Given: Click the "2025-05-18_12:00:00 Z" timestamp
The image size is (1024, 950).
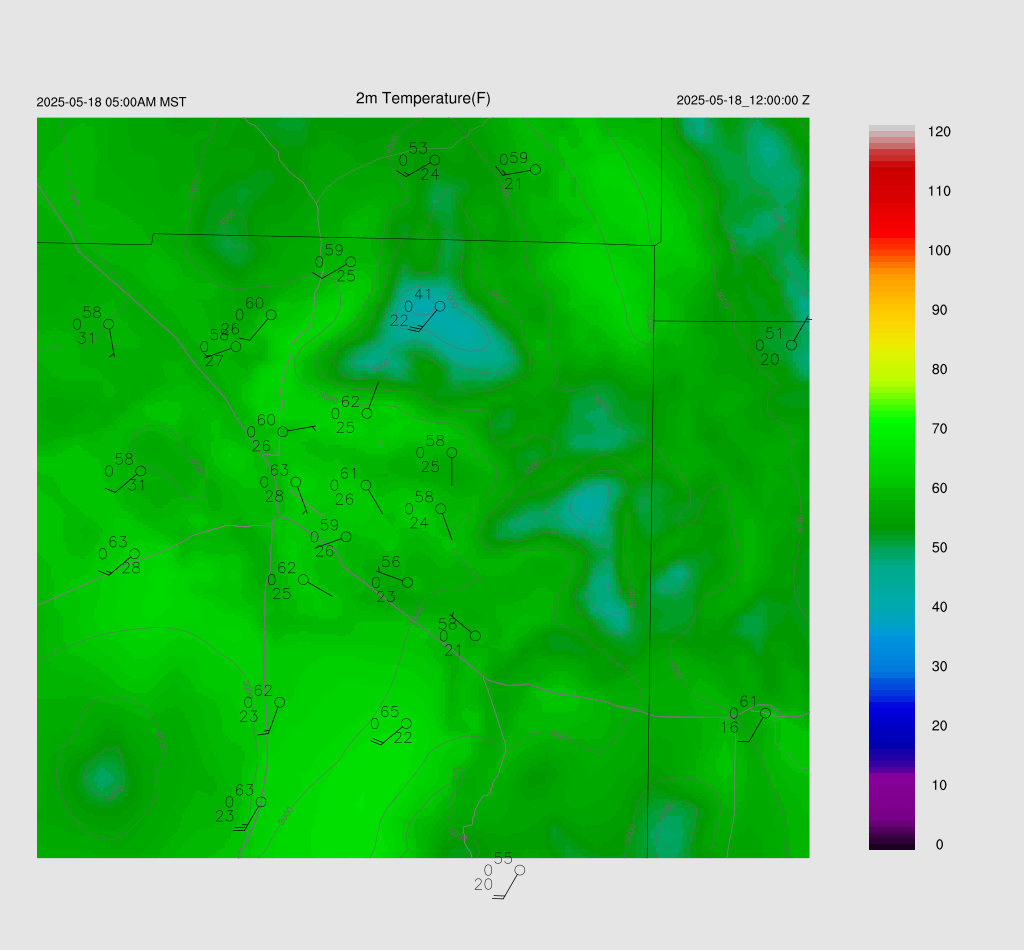Looking at the screenshot, I should tap(743, 100).
